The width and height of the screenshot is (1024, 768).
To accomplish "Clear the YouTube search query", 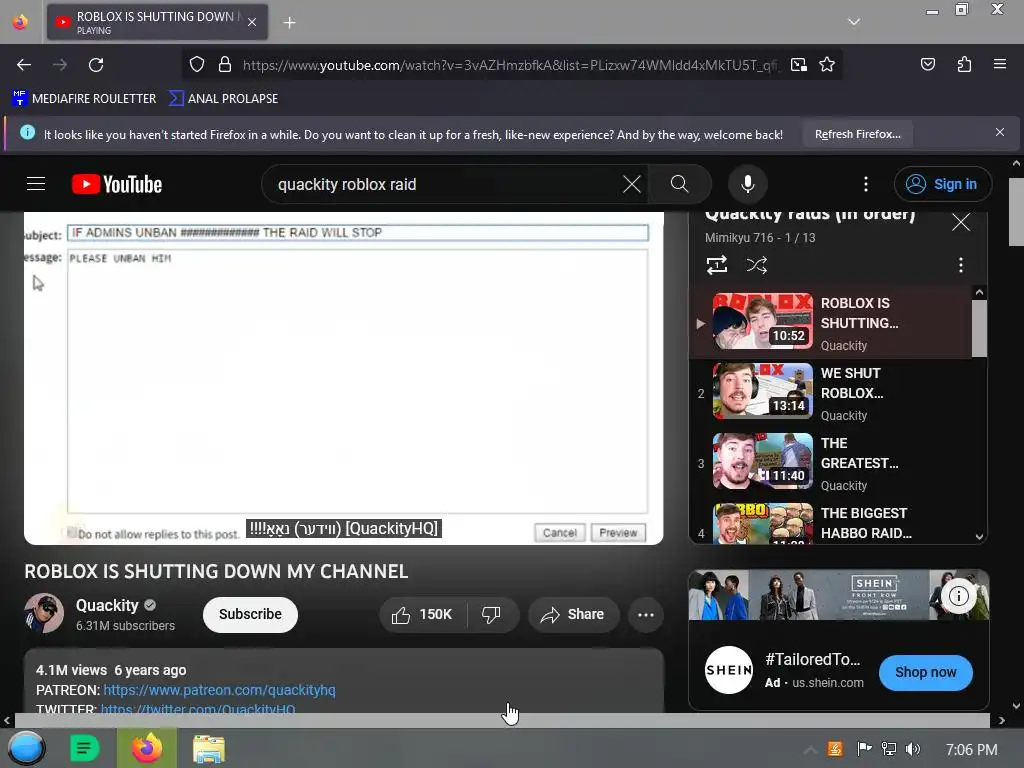I will tap(632, 184).
